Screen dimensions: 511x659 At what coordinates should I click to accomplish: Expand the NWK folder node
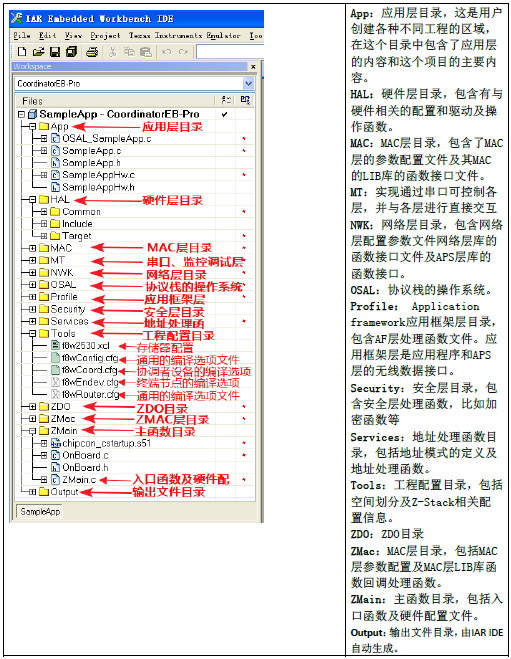tap(33, 272)
